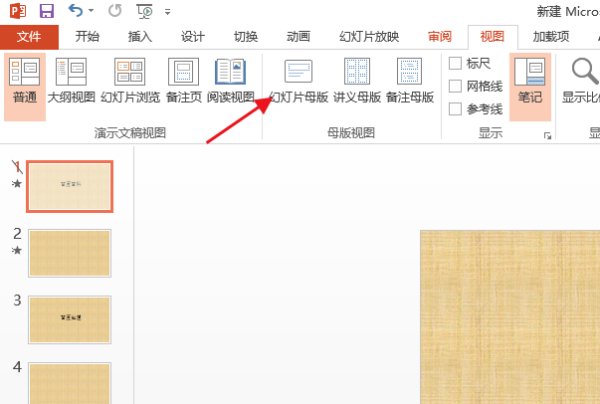Image resolution: width=600 pixels, height=404 pixels.
Task: Click the PowerPoint application icon
Action: pyautogui.click(x=18, y=11)
